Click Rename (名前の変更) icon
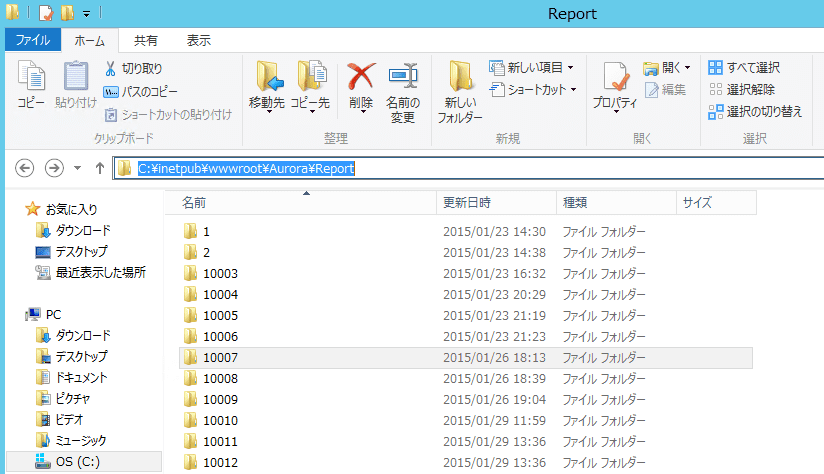The width and height of the screenshot is (824, 474). (403, 92)
